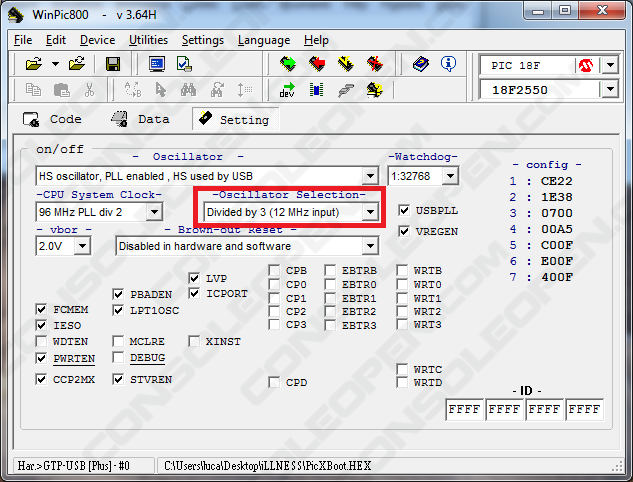633x482 pixels.
Task: Click the blue book icon
Action: click(x=421, y=64)
